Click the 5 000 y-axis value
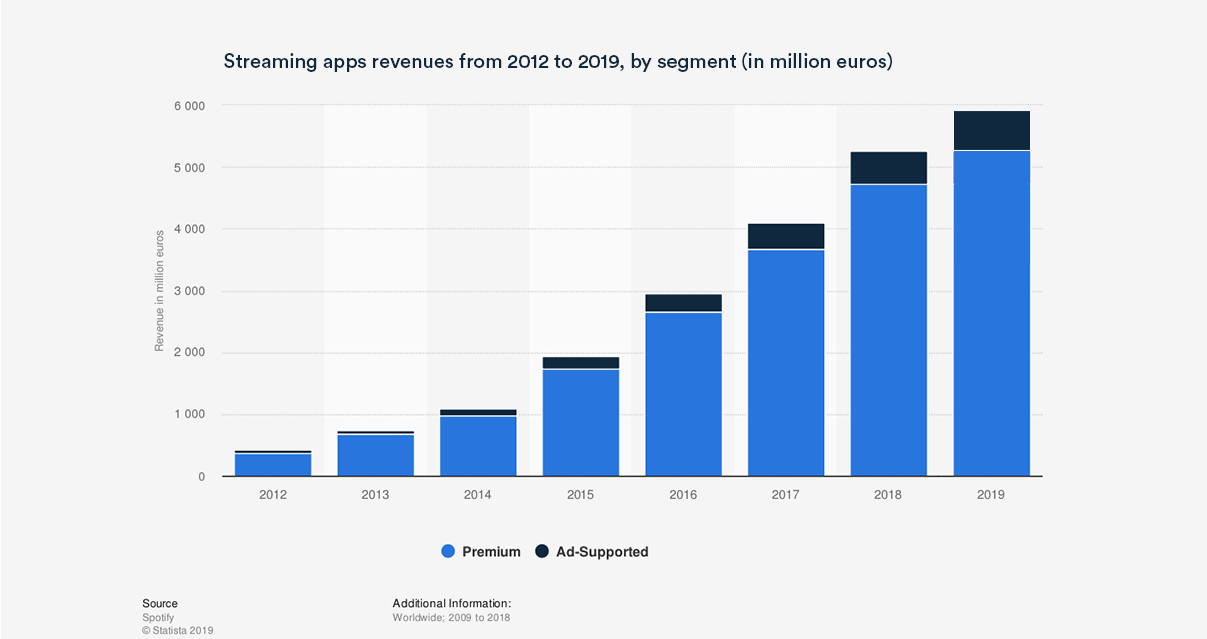The height and width of the screenshot is (639, 1207). (188, 168)
